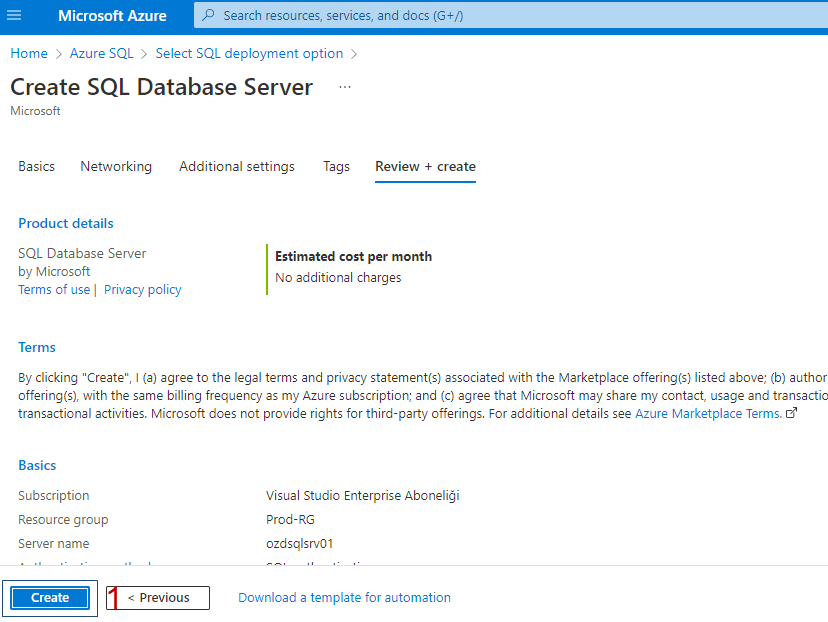
Task: Click the Estimated cost per month label
Action: click(x=353, y=256)
